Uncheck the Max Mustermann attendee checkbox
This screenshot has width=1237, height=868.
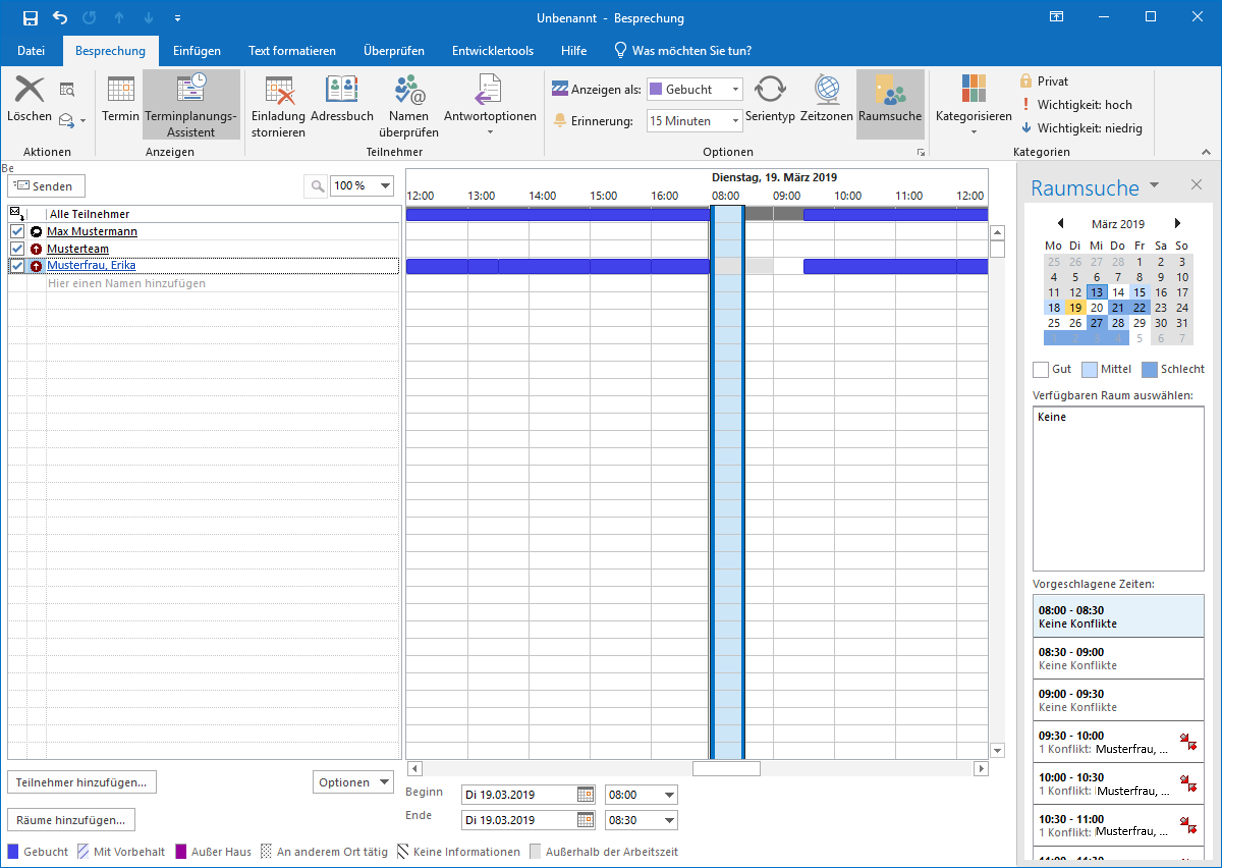(x=17, y=232)
